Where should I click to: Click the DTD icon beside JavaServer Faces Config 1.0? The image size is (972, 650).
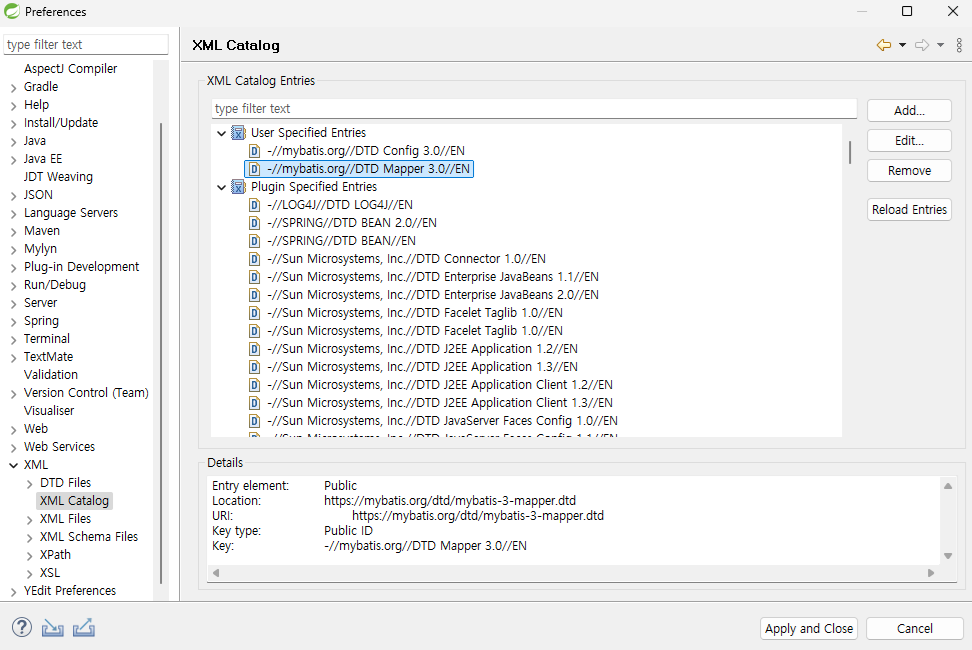coord(254,421)
